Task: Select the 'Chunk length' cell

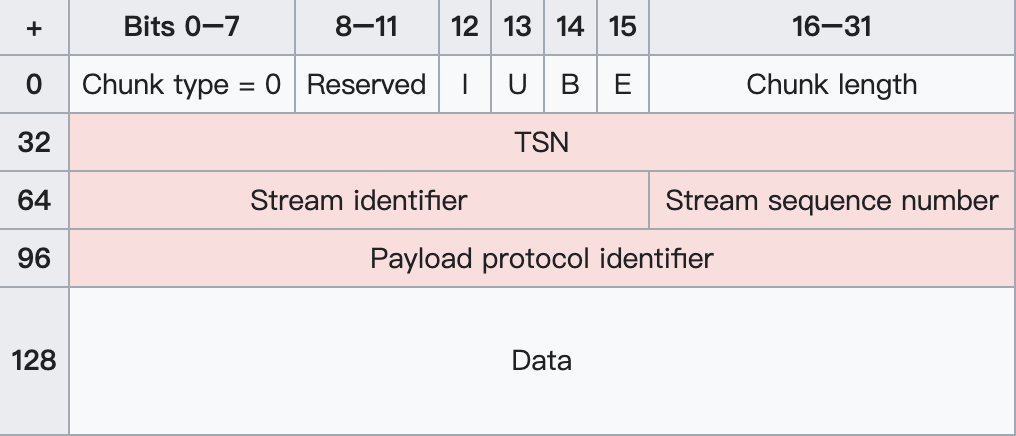Action: 831,85
